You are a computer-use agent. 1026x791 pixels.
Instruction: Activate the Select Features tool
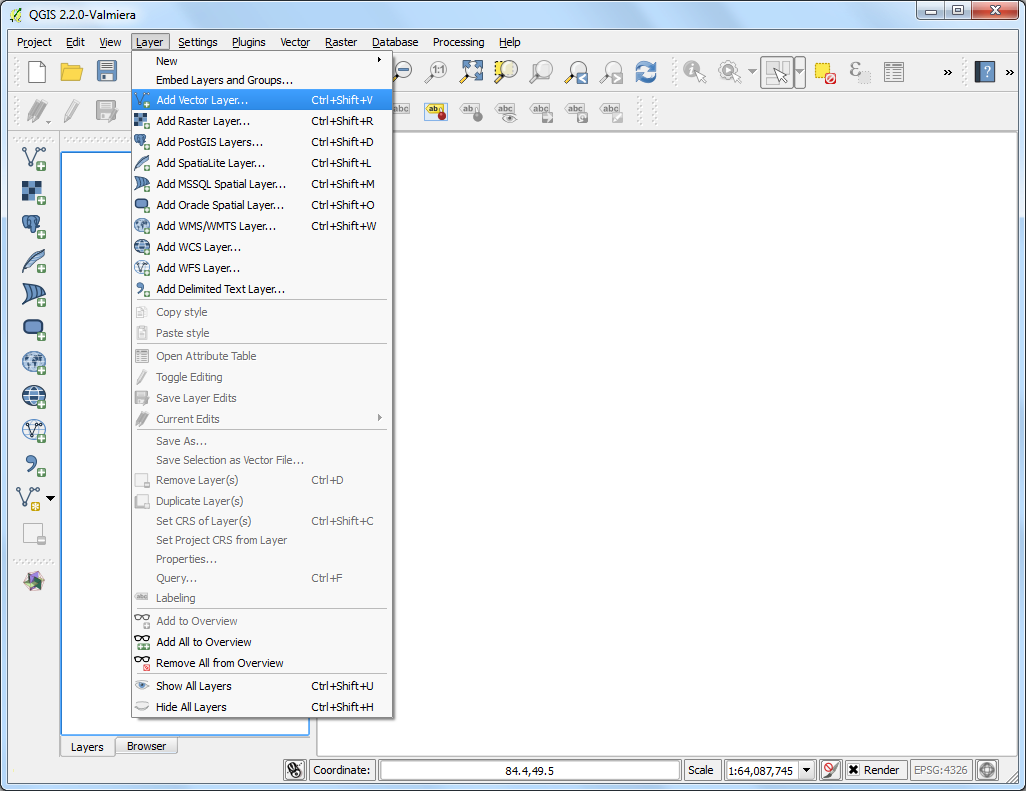(777, 72)
